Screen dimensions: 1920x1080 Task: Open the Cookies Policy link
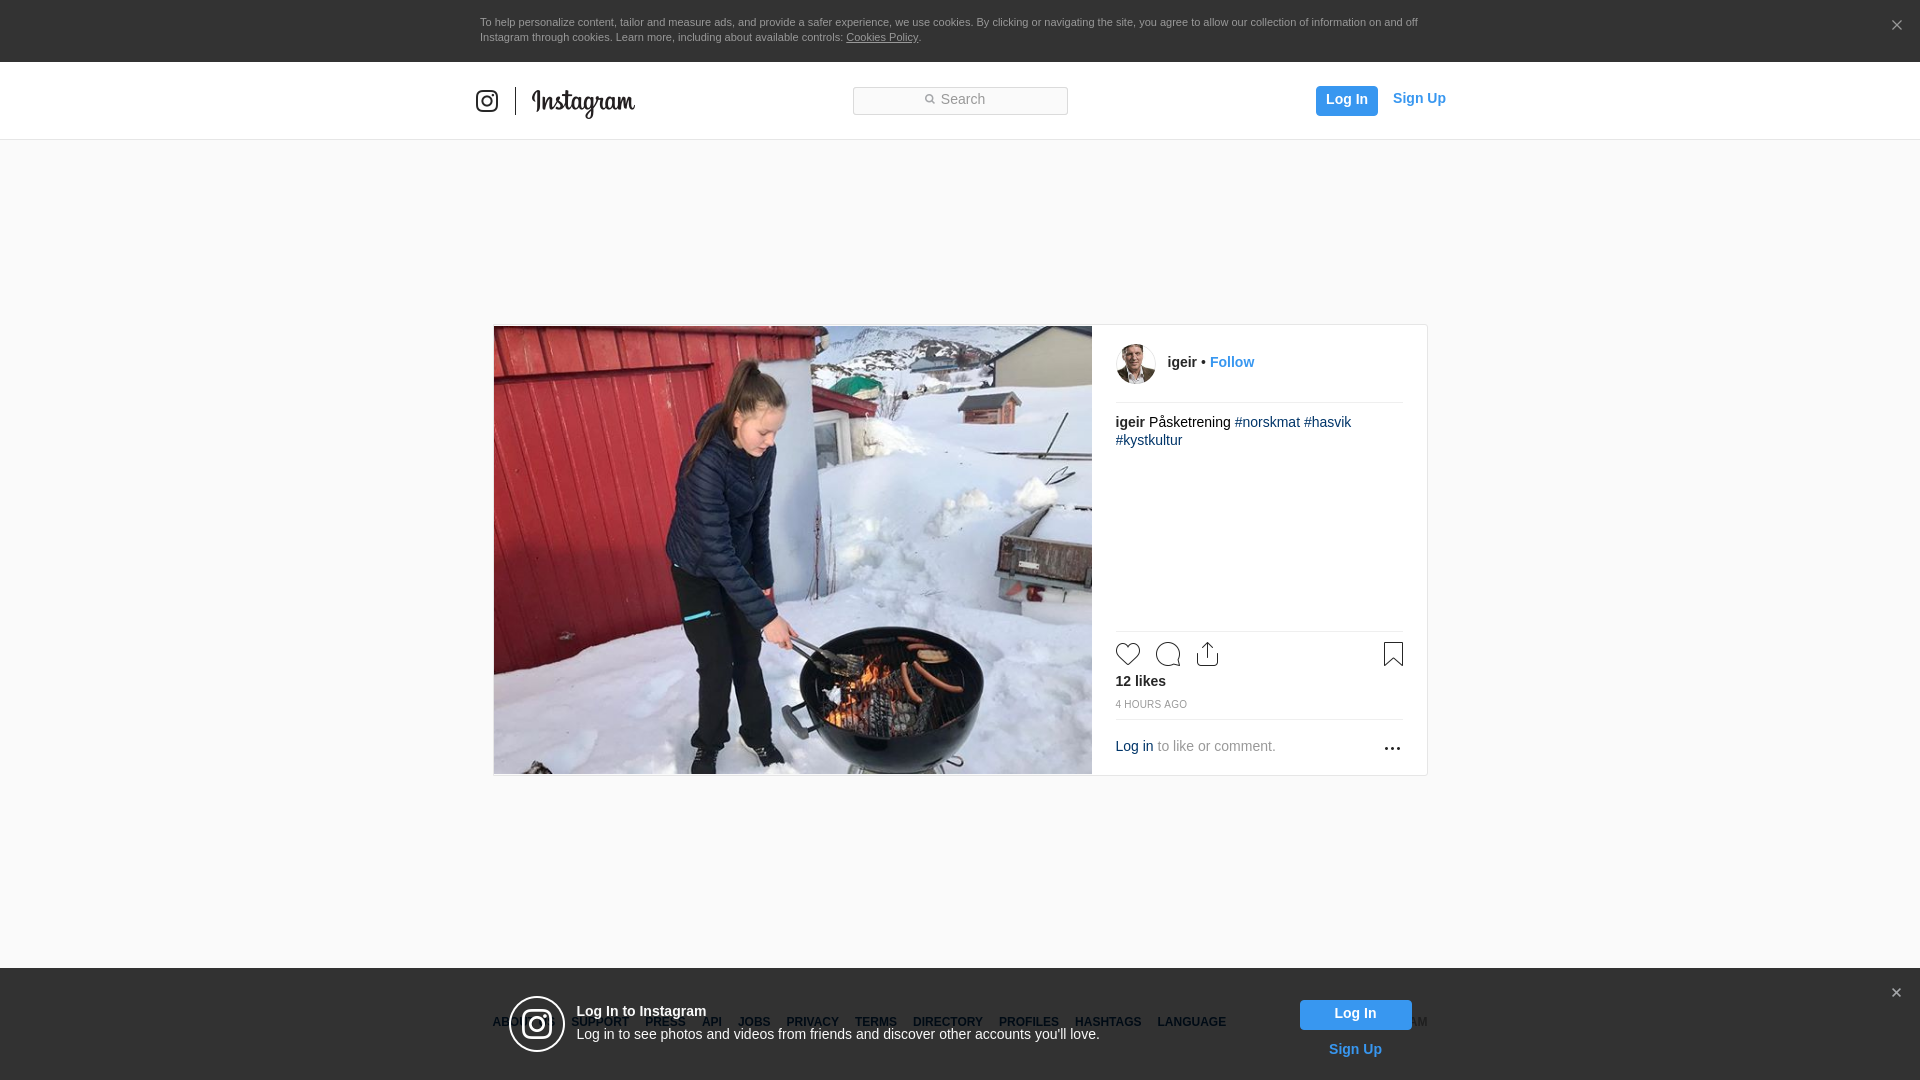(882, 37)
